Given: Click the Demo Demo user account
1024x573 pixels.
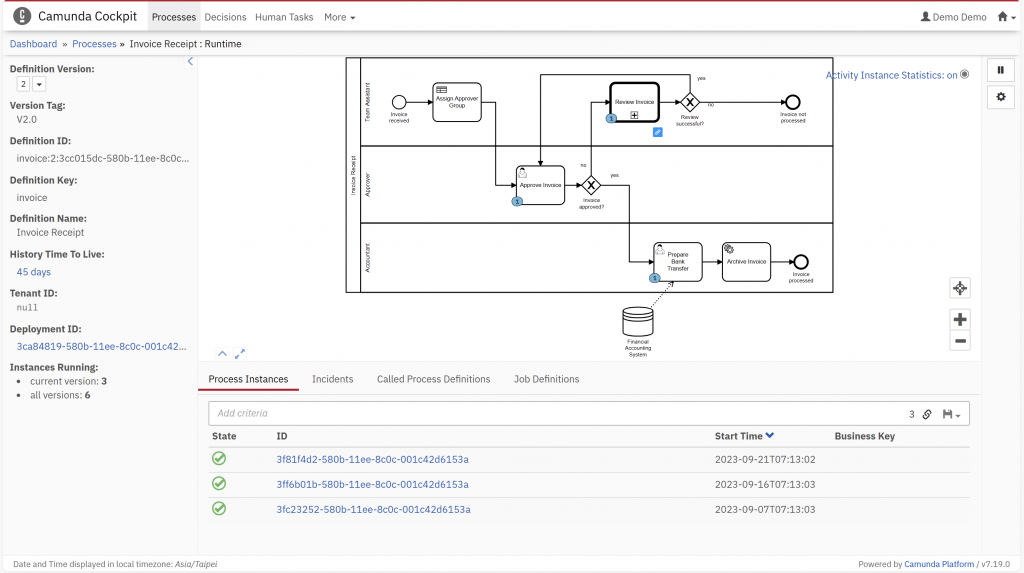Looking at the screenshot, I should pos(953,17).
